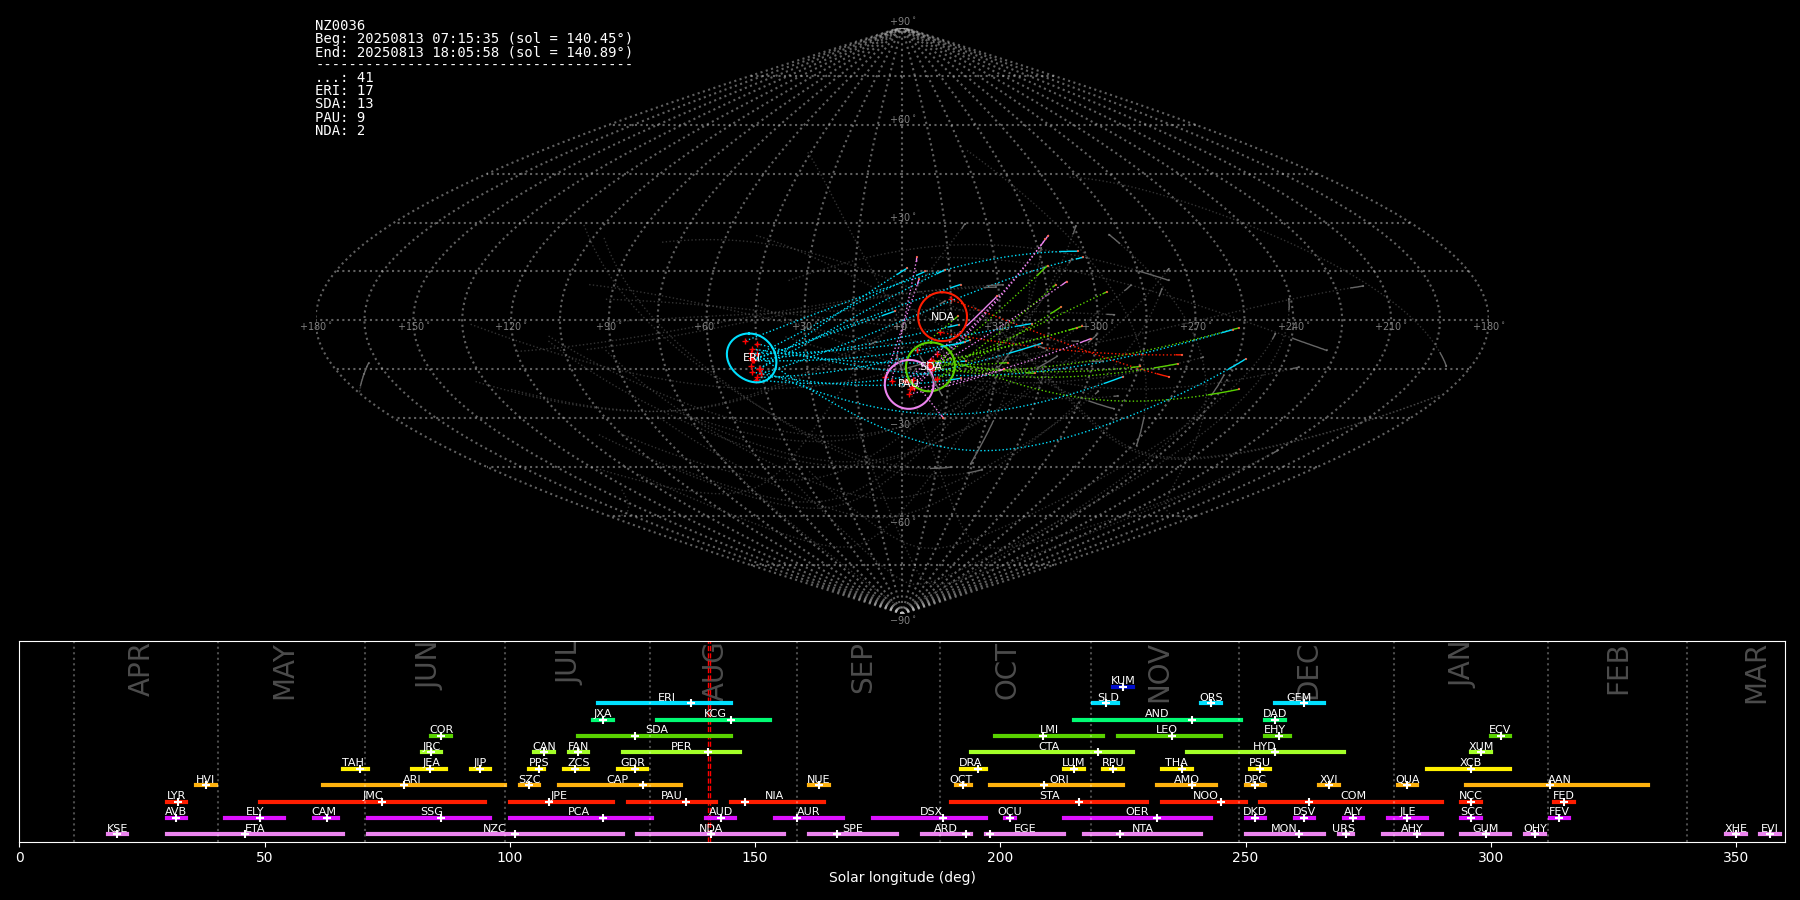This screenshot has height=900, width=1800.
Task: Click the EVI shower bar
Action: coord(1770,834)
